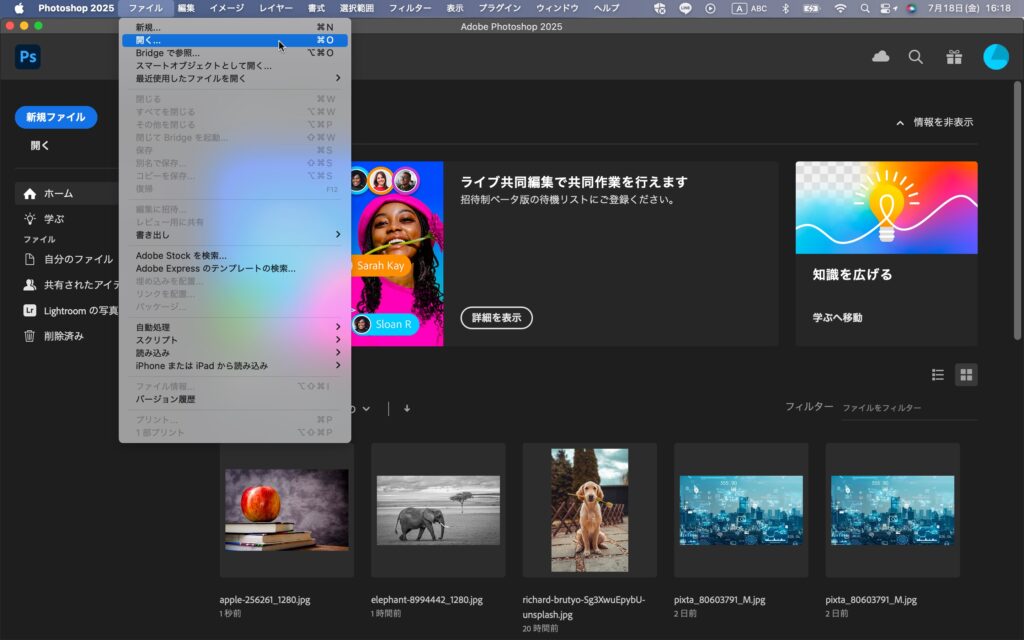1024x640 pixels.
Task: Open the イメージ menu in menu bar
Action: [x=227, y=8]
